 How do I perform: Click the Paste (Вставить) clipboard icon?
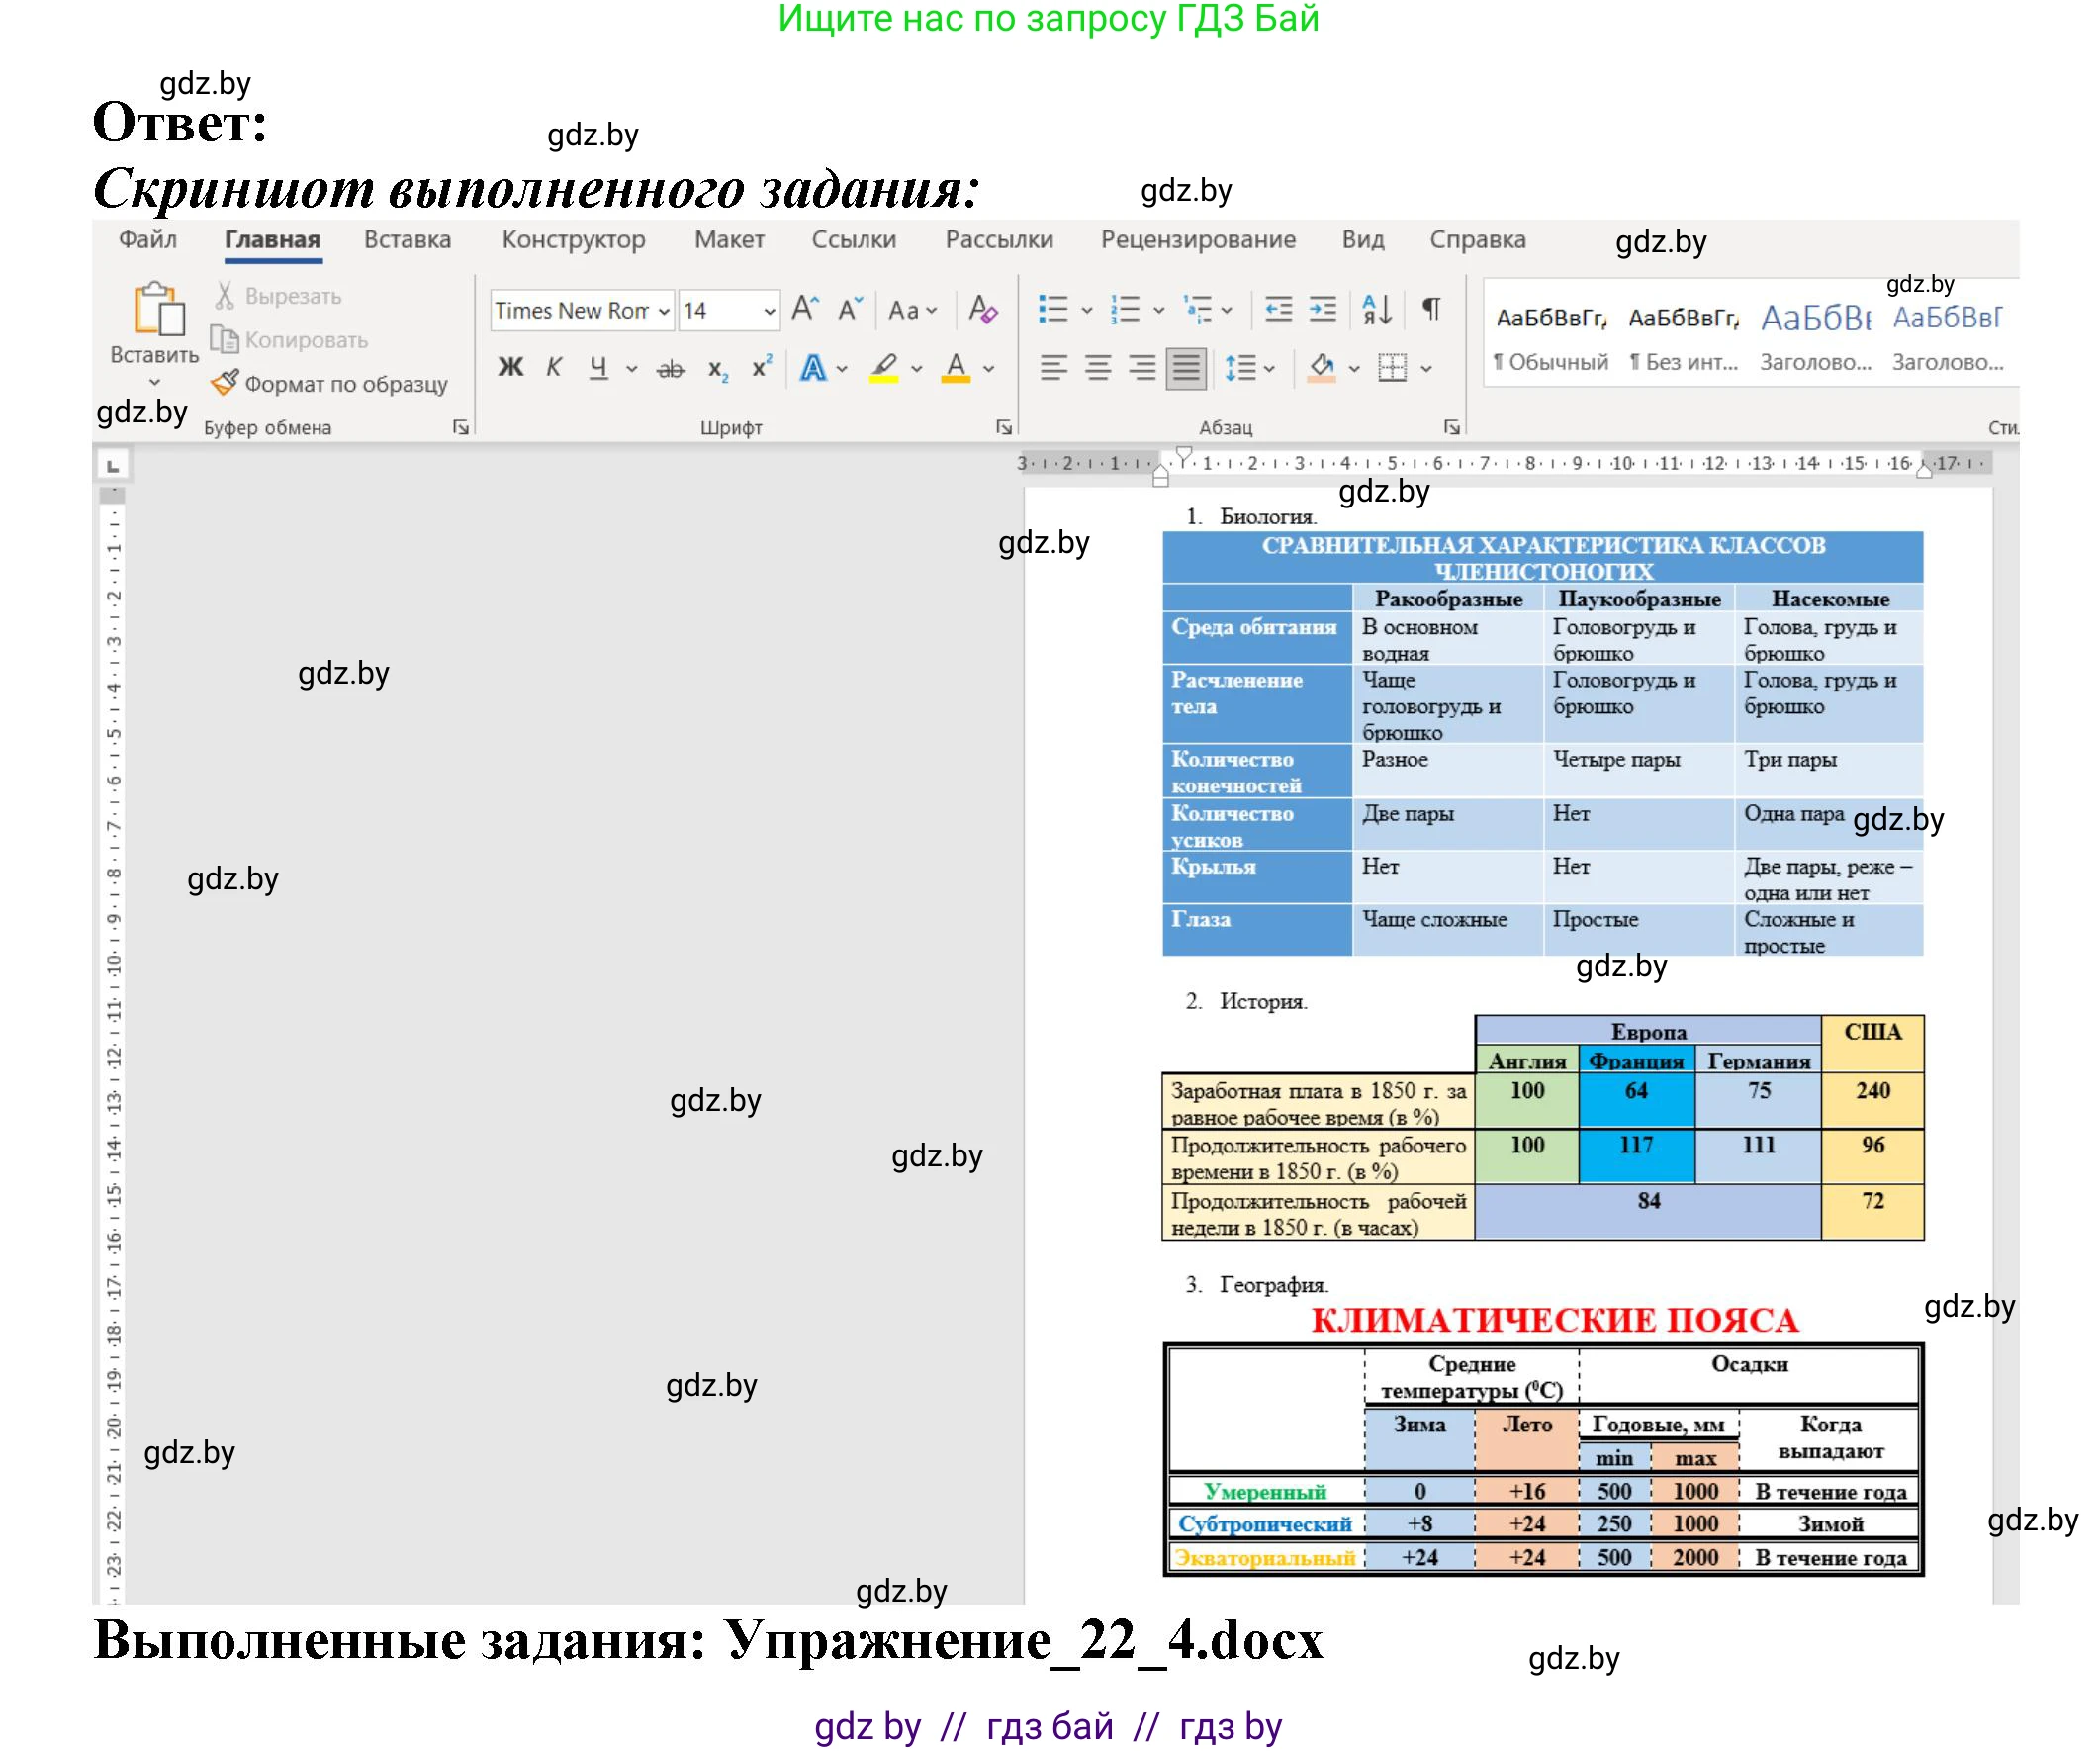pyautogui.click(x=158, y=310)
